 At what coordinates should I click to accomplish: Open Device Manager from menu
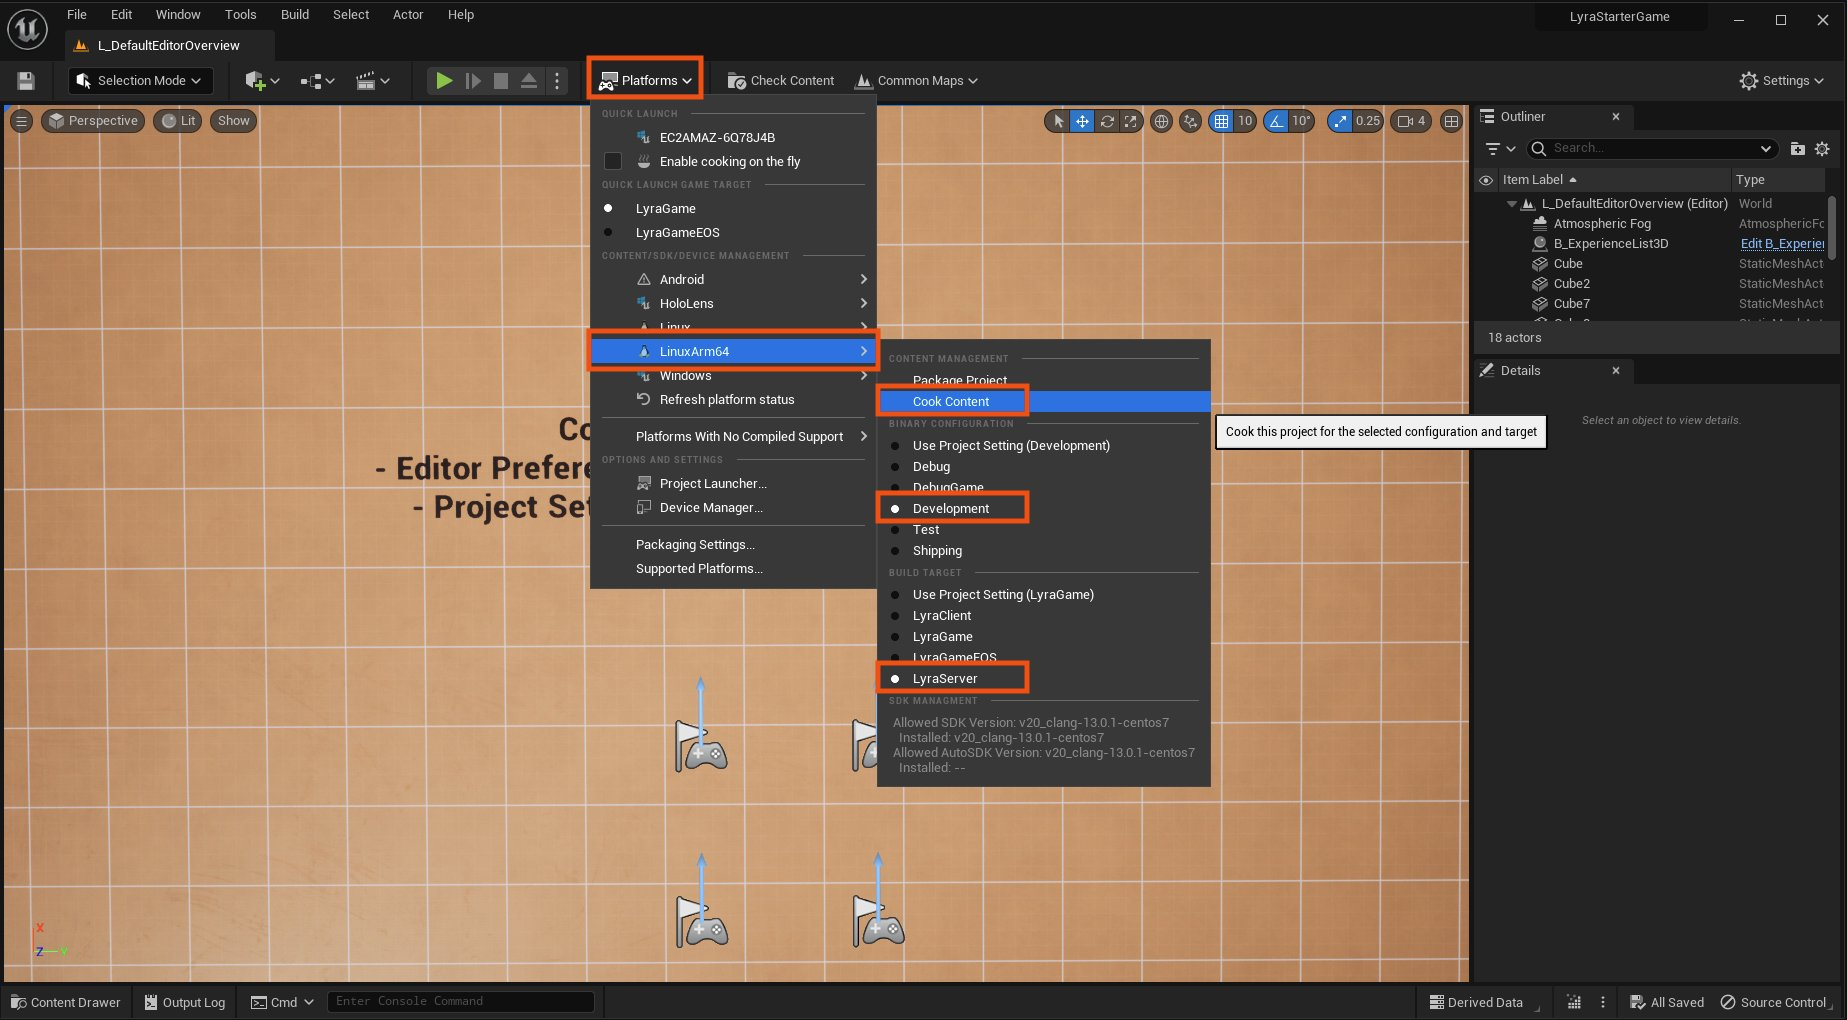733,508
